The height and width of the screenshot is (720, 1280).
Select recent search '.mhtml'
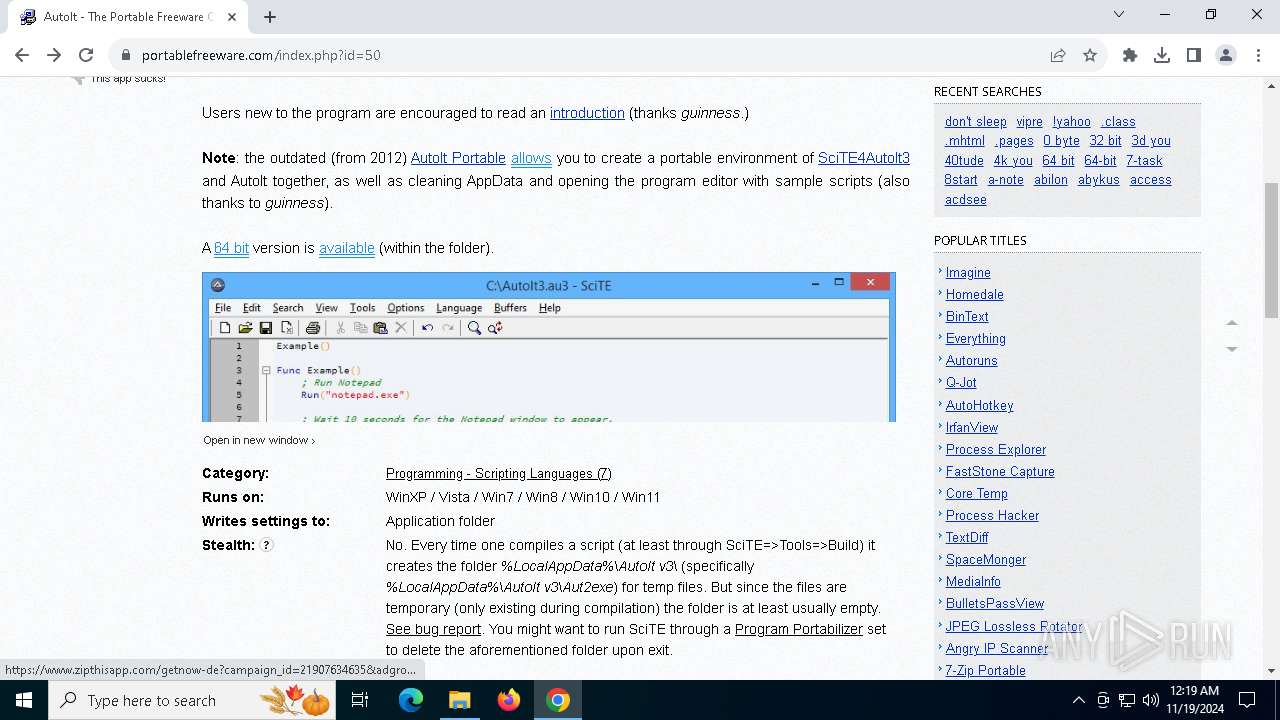[965, 141]
